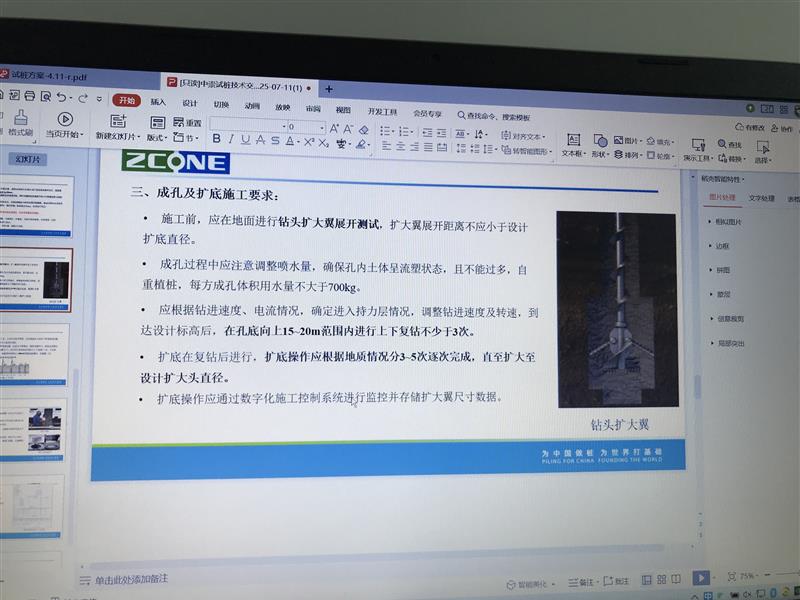Open the font size dropdown
800x600 pixels.
tap(322, 127)
